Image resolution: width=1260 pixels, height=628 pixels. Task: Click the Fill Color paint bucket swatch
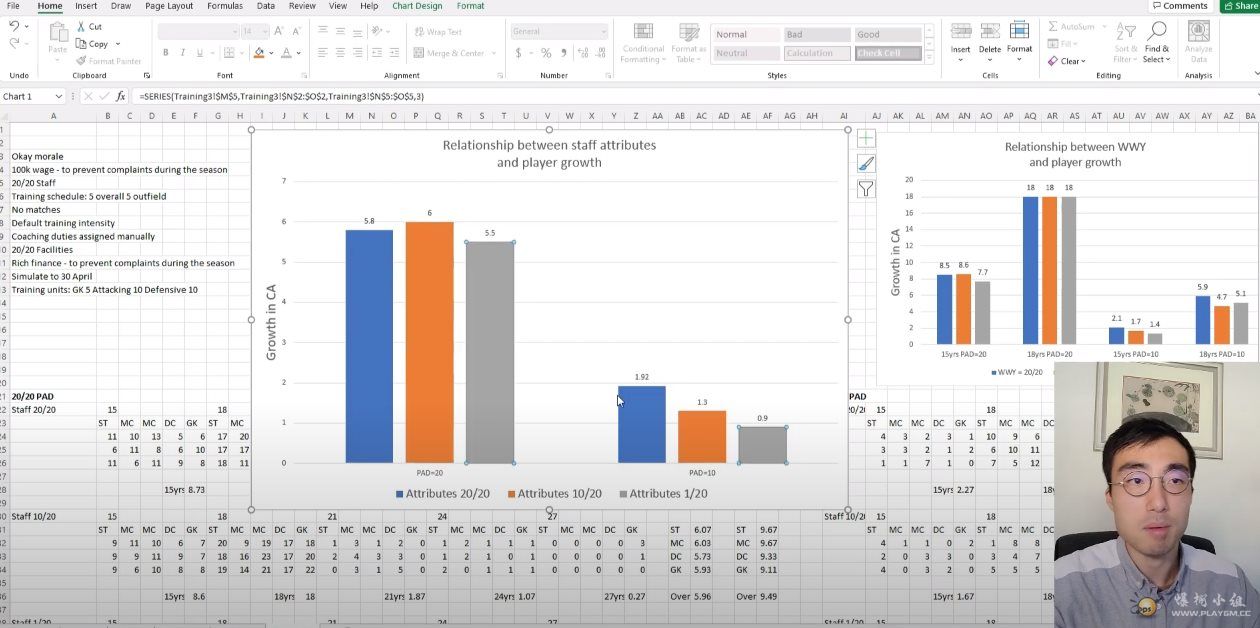259,53
